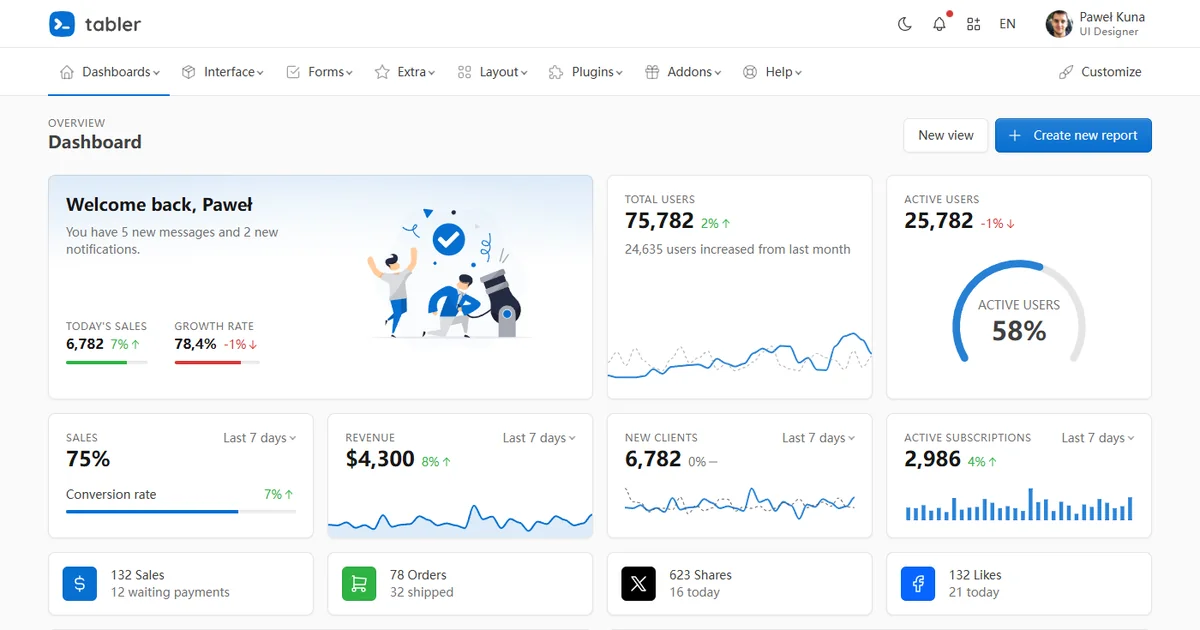
Task: Click "Welcome back, Paweł" heading
Action: 159,205
